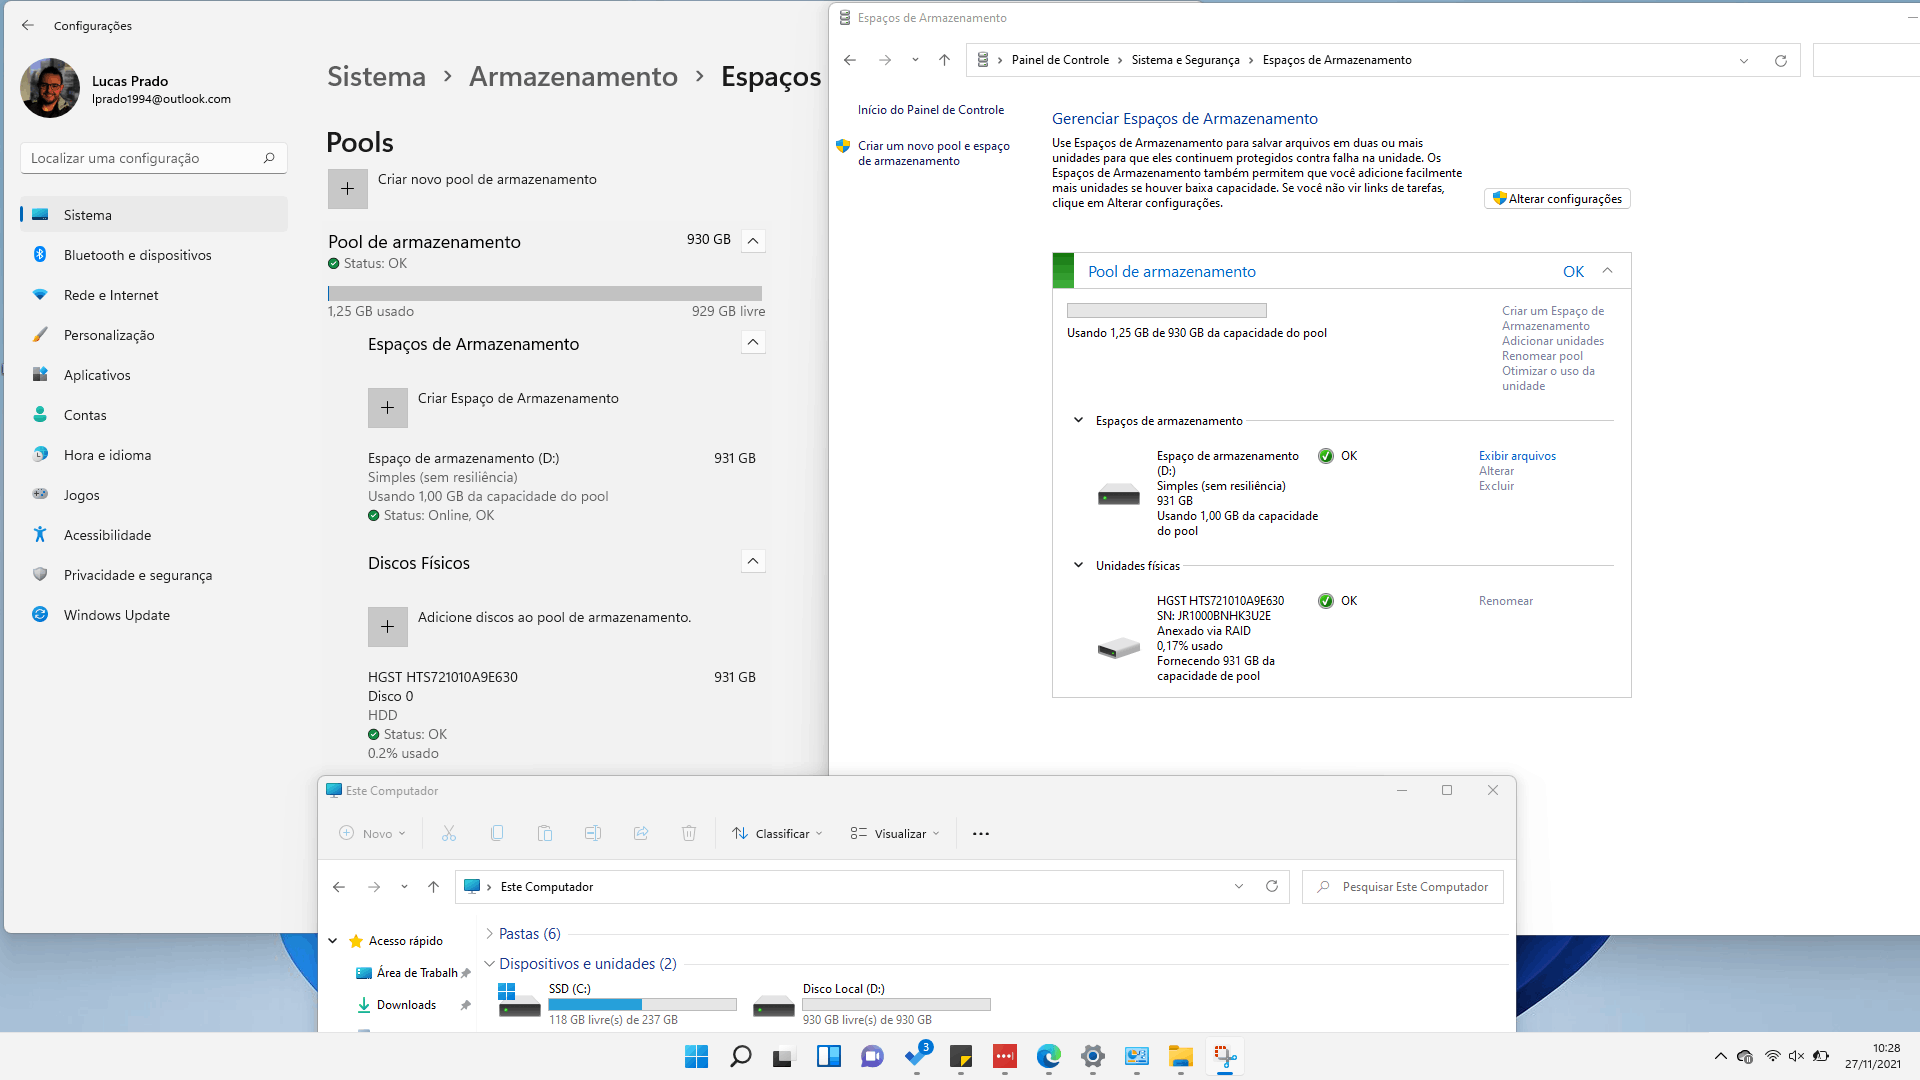Open the Classificar sort menu
Viewport: 1920px width, 1080px height.
point(777,833)
